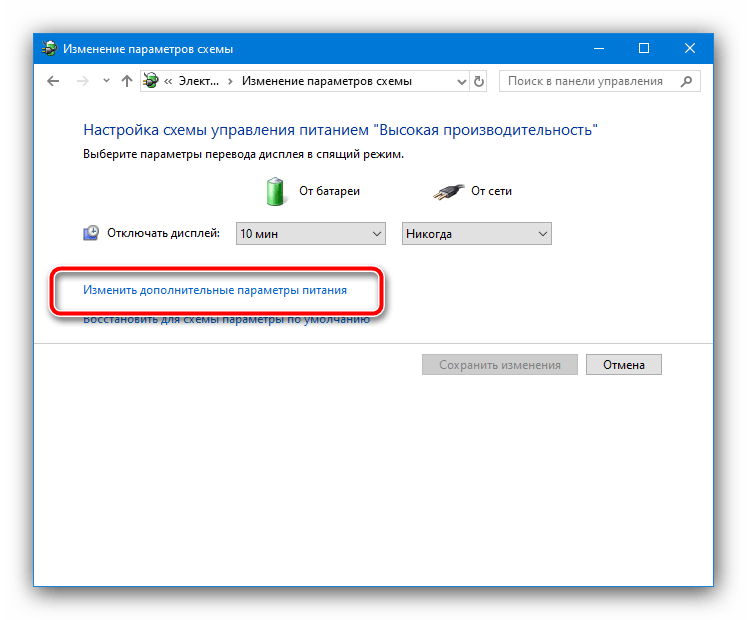Close the window
This screenshot has height=620, width=747.
tap(689, 49)
